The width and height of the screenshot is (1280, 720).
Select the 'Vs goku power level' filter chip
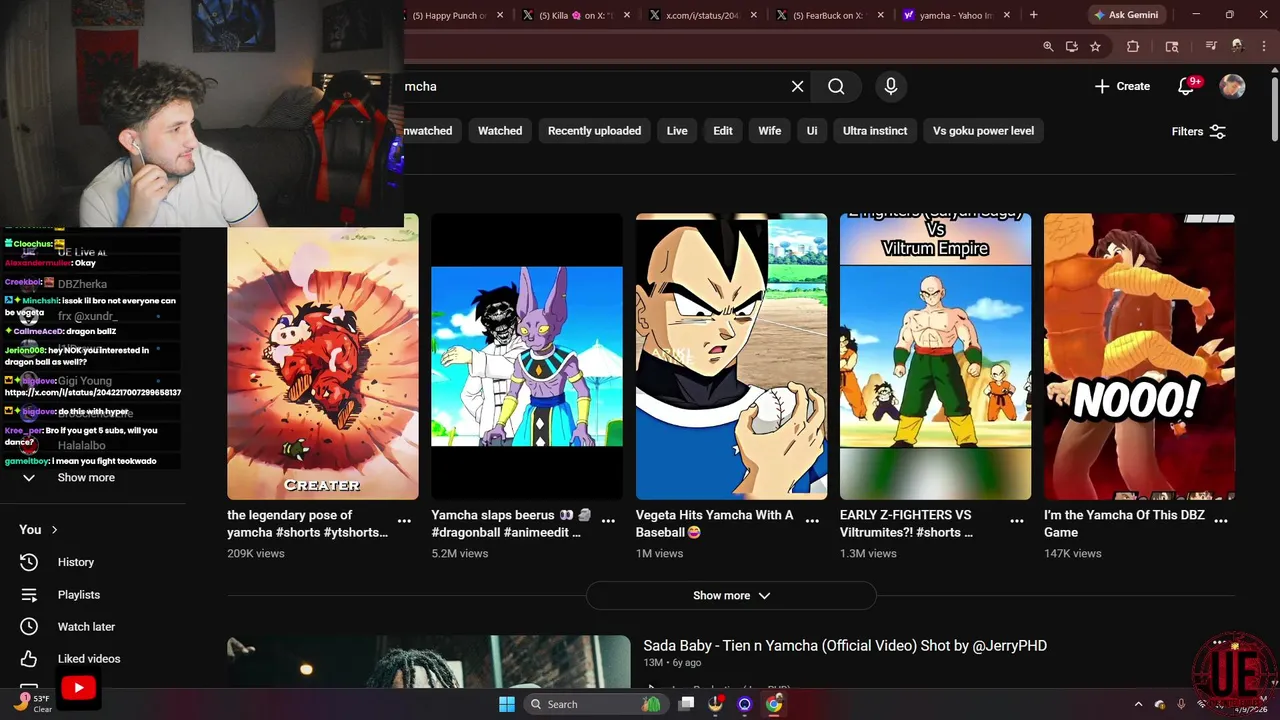point(983,131)
